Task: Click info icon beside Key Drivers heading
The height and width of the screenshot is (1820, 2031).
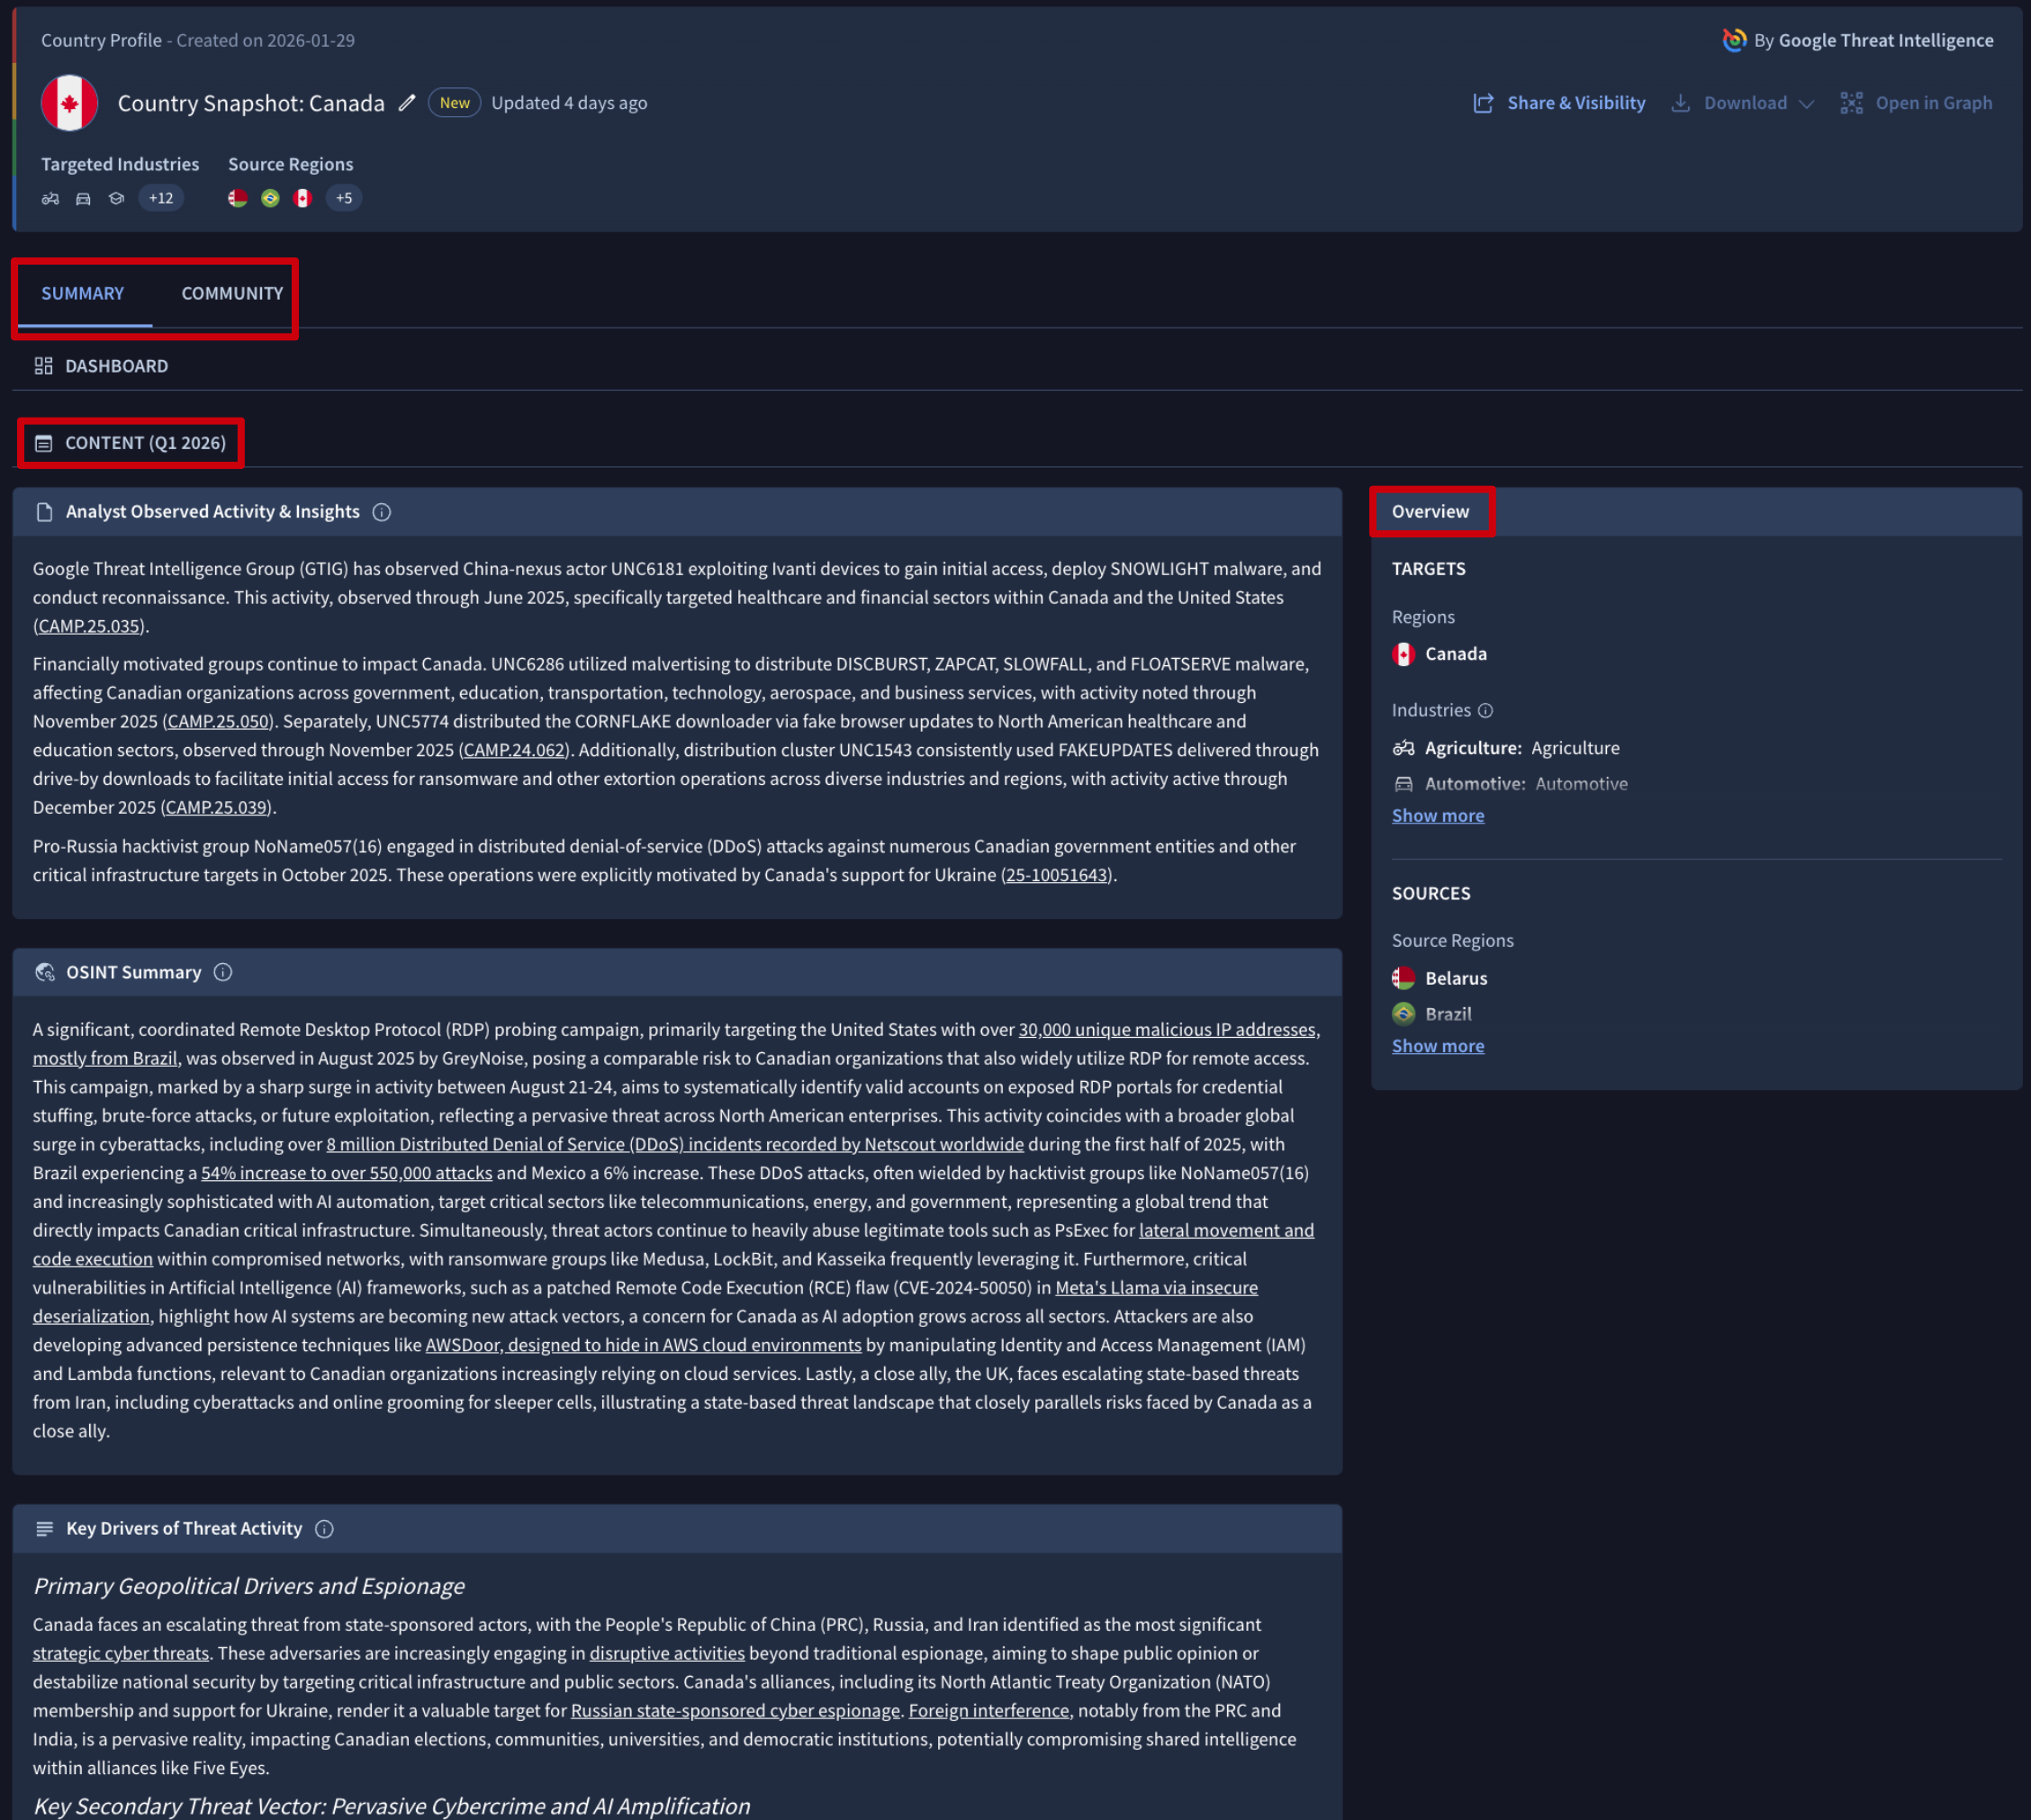Action: click(x=324, y=1528)
